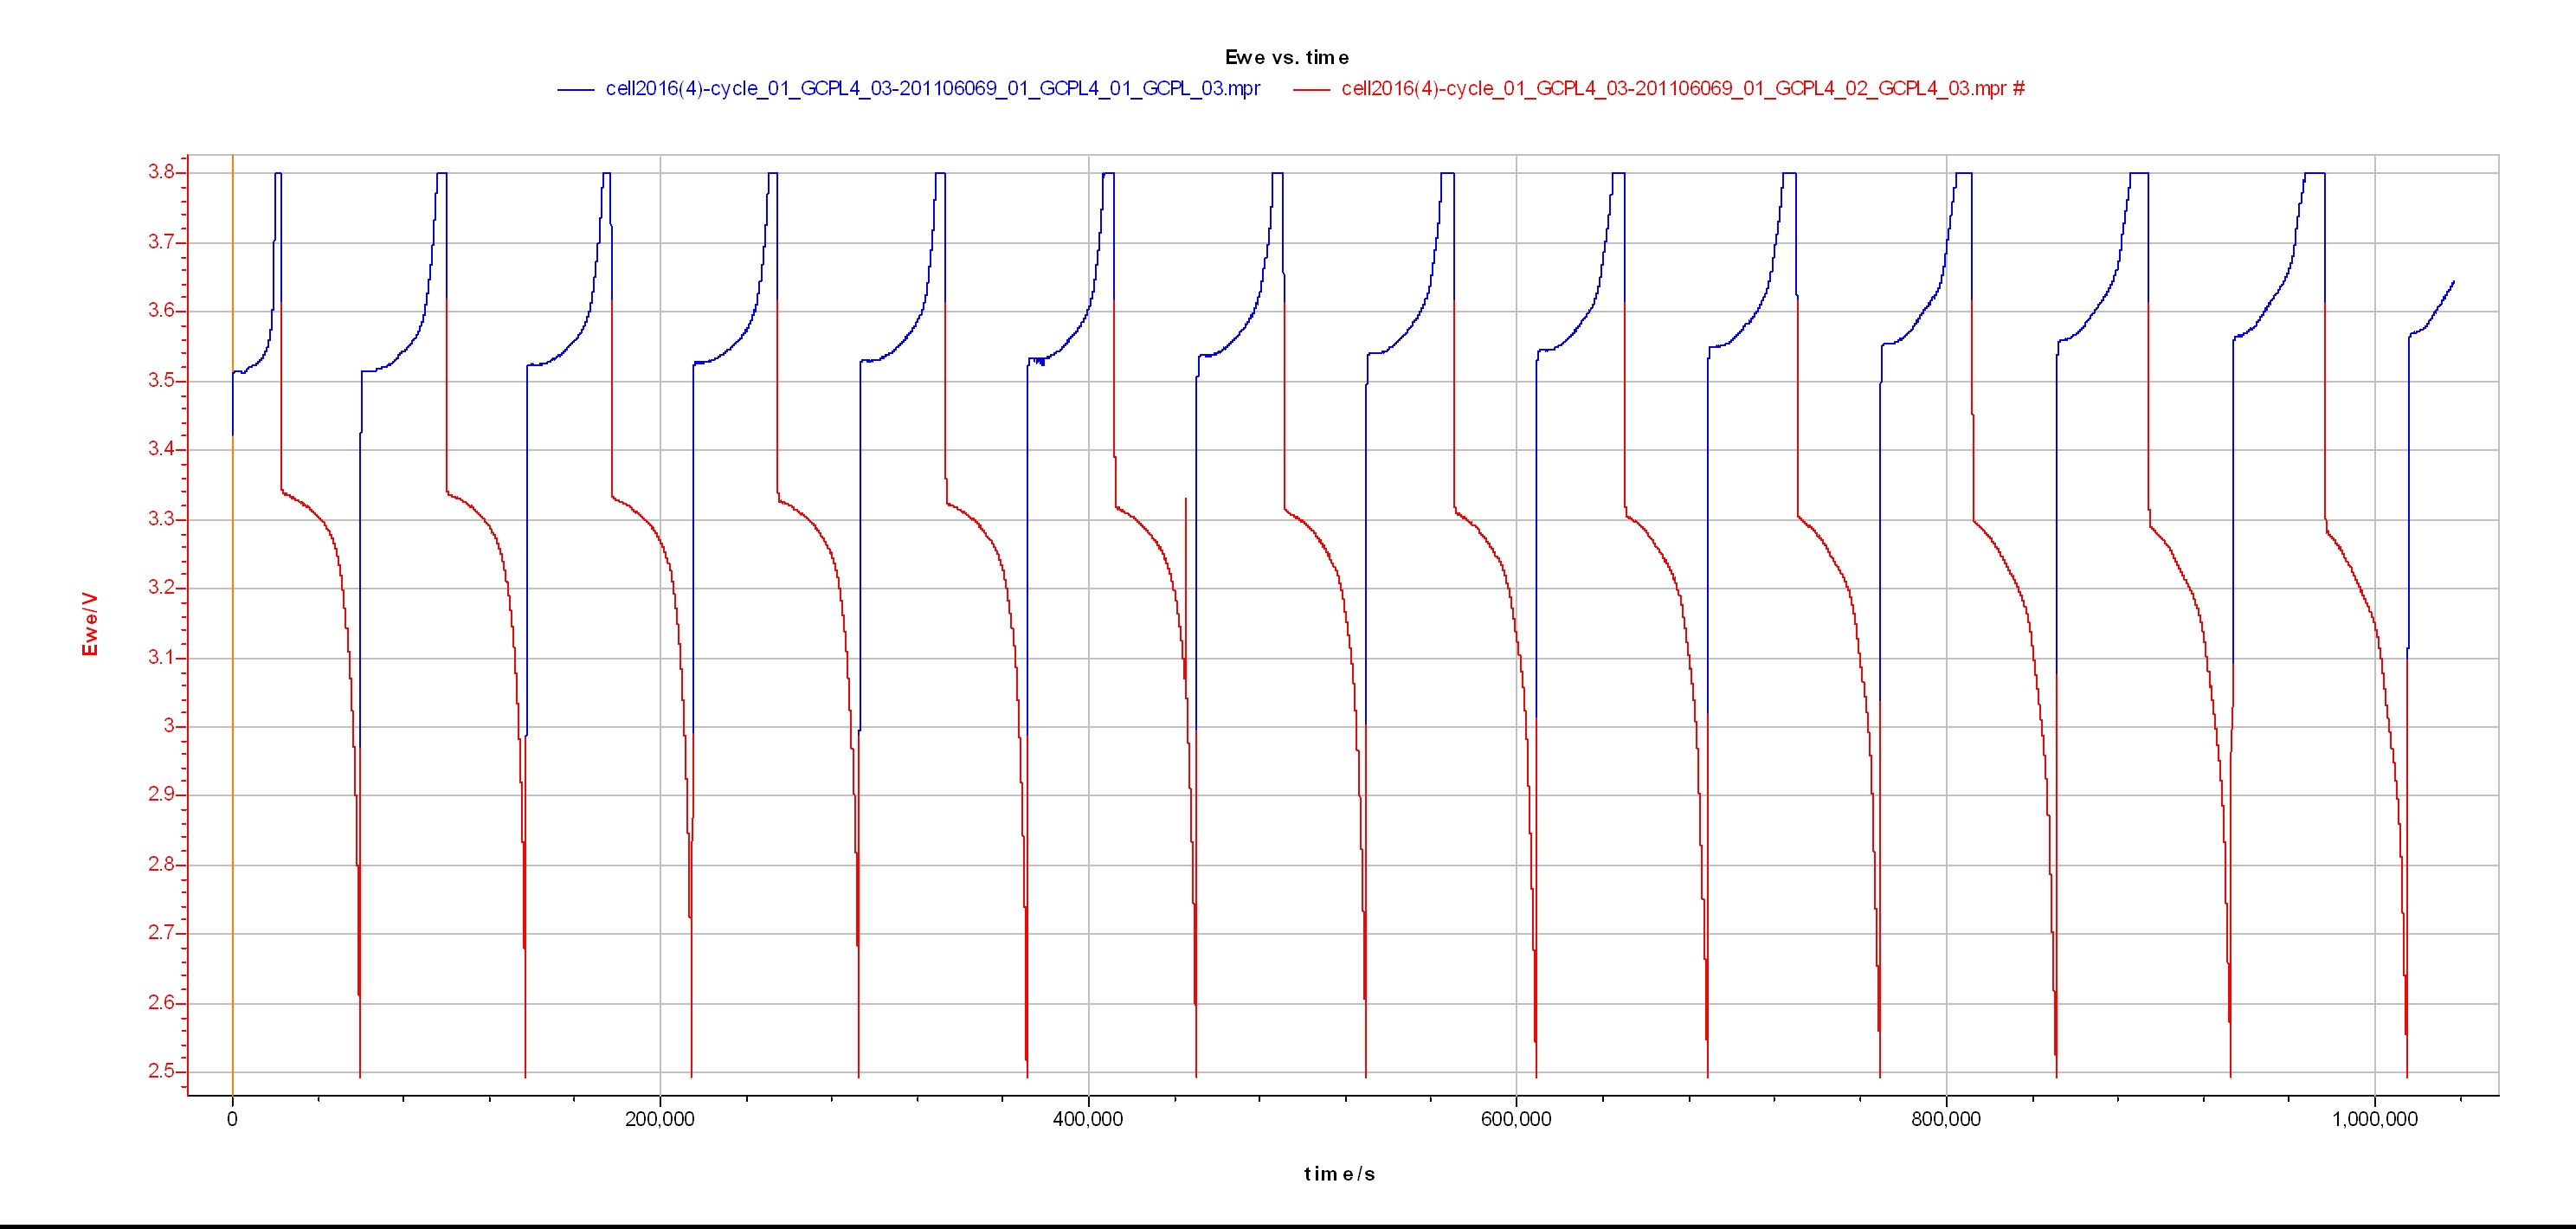2576x1229 pixels.
Task: Click the 200,000 x-axis tick label
Action: click(x=659, y=1120)
